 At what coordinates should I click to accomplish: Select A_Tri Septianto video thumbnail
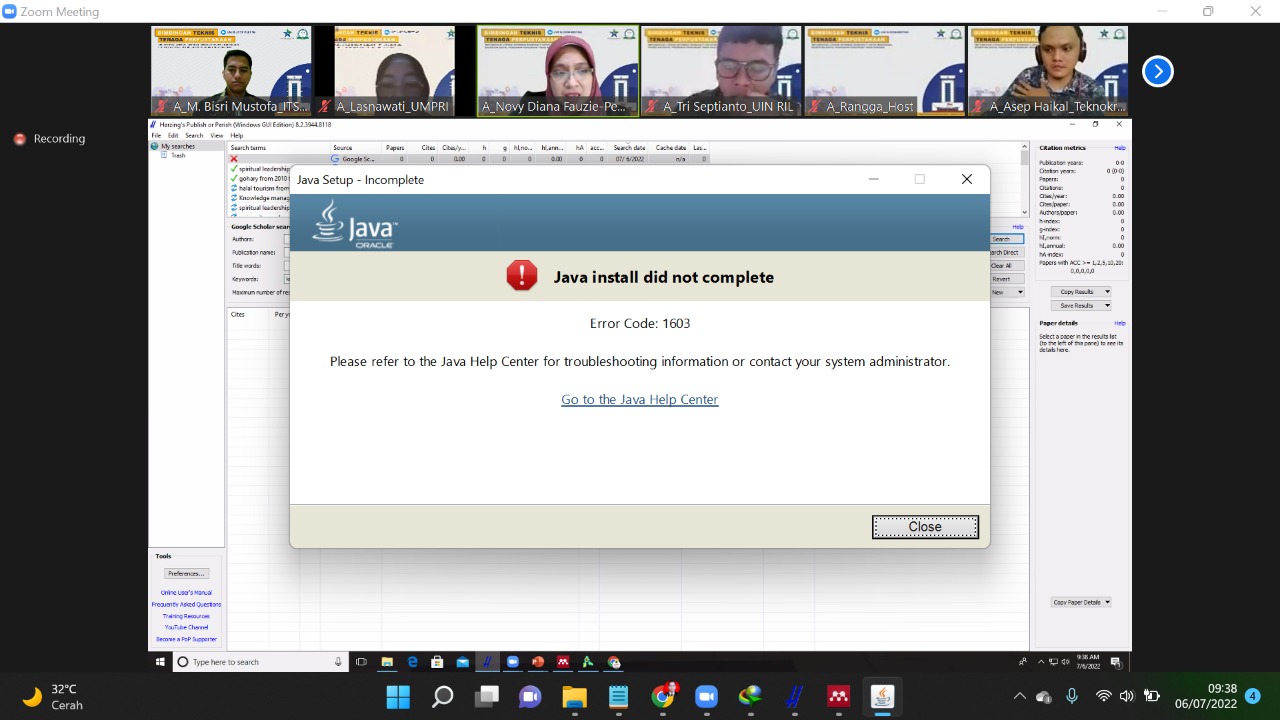pyautogui.click(x=721, y=71)
